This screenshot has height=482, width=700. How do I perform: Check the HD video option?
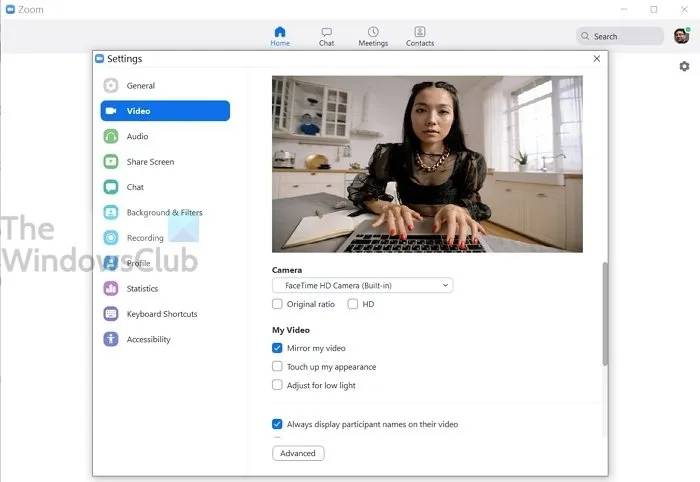353,304
